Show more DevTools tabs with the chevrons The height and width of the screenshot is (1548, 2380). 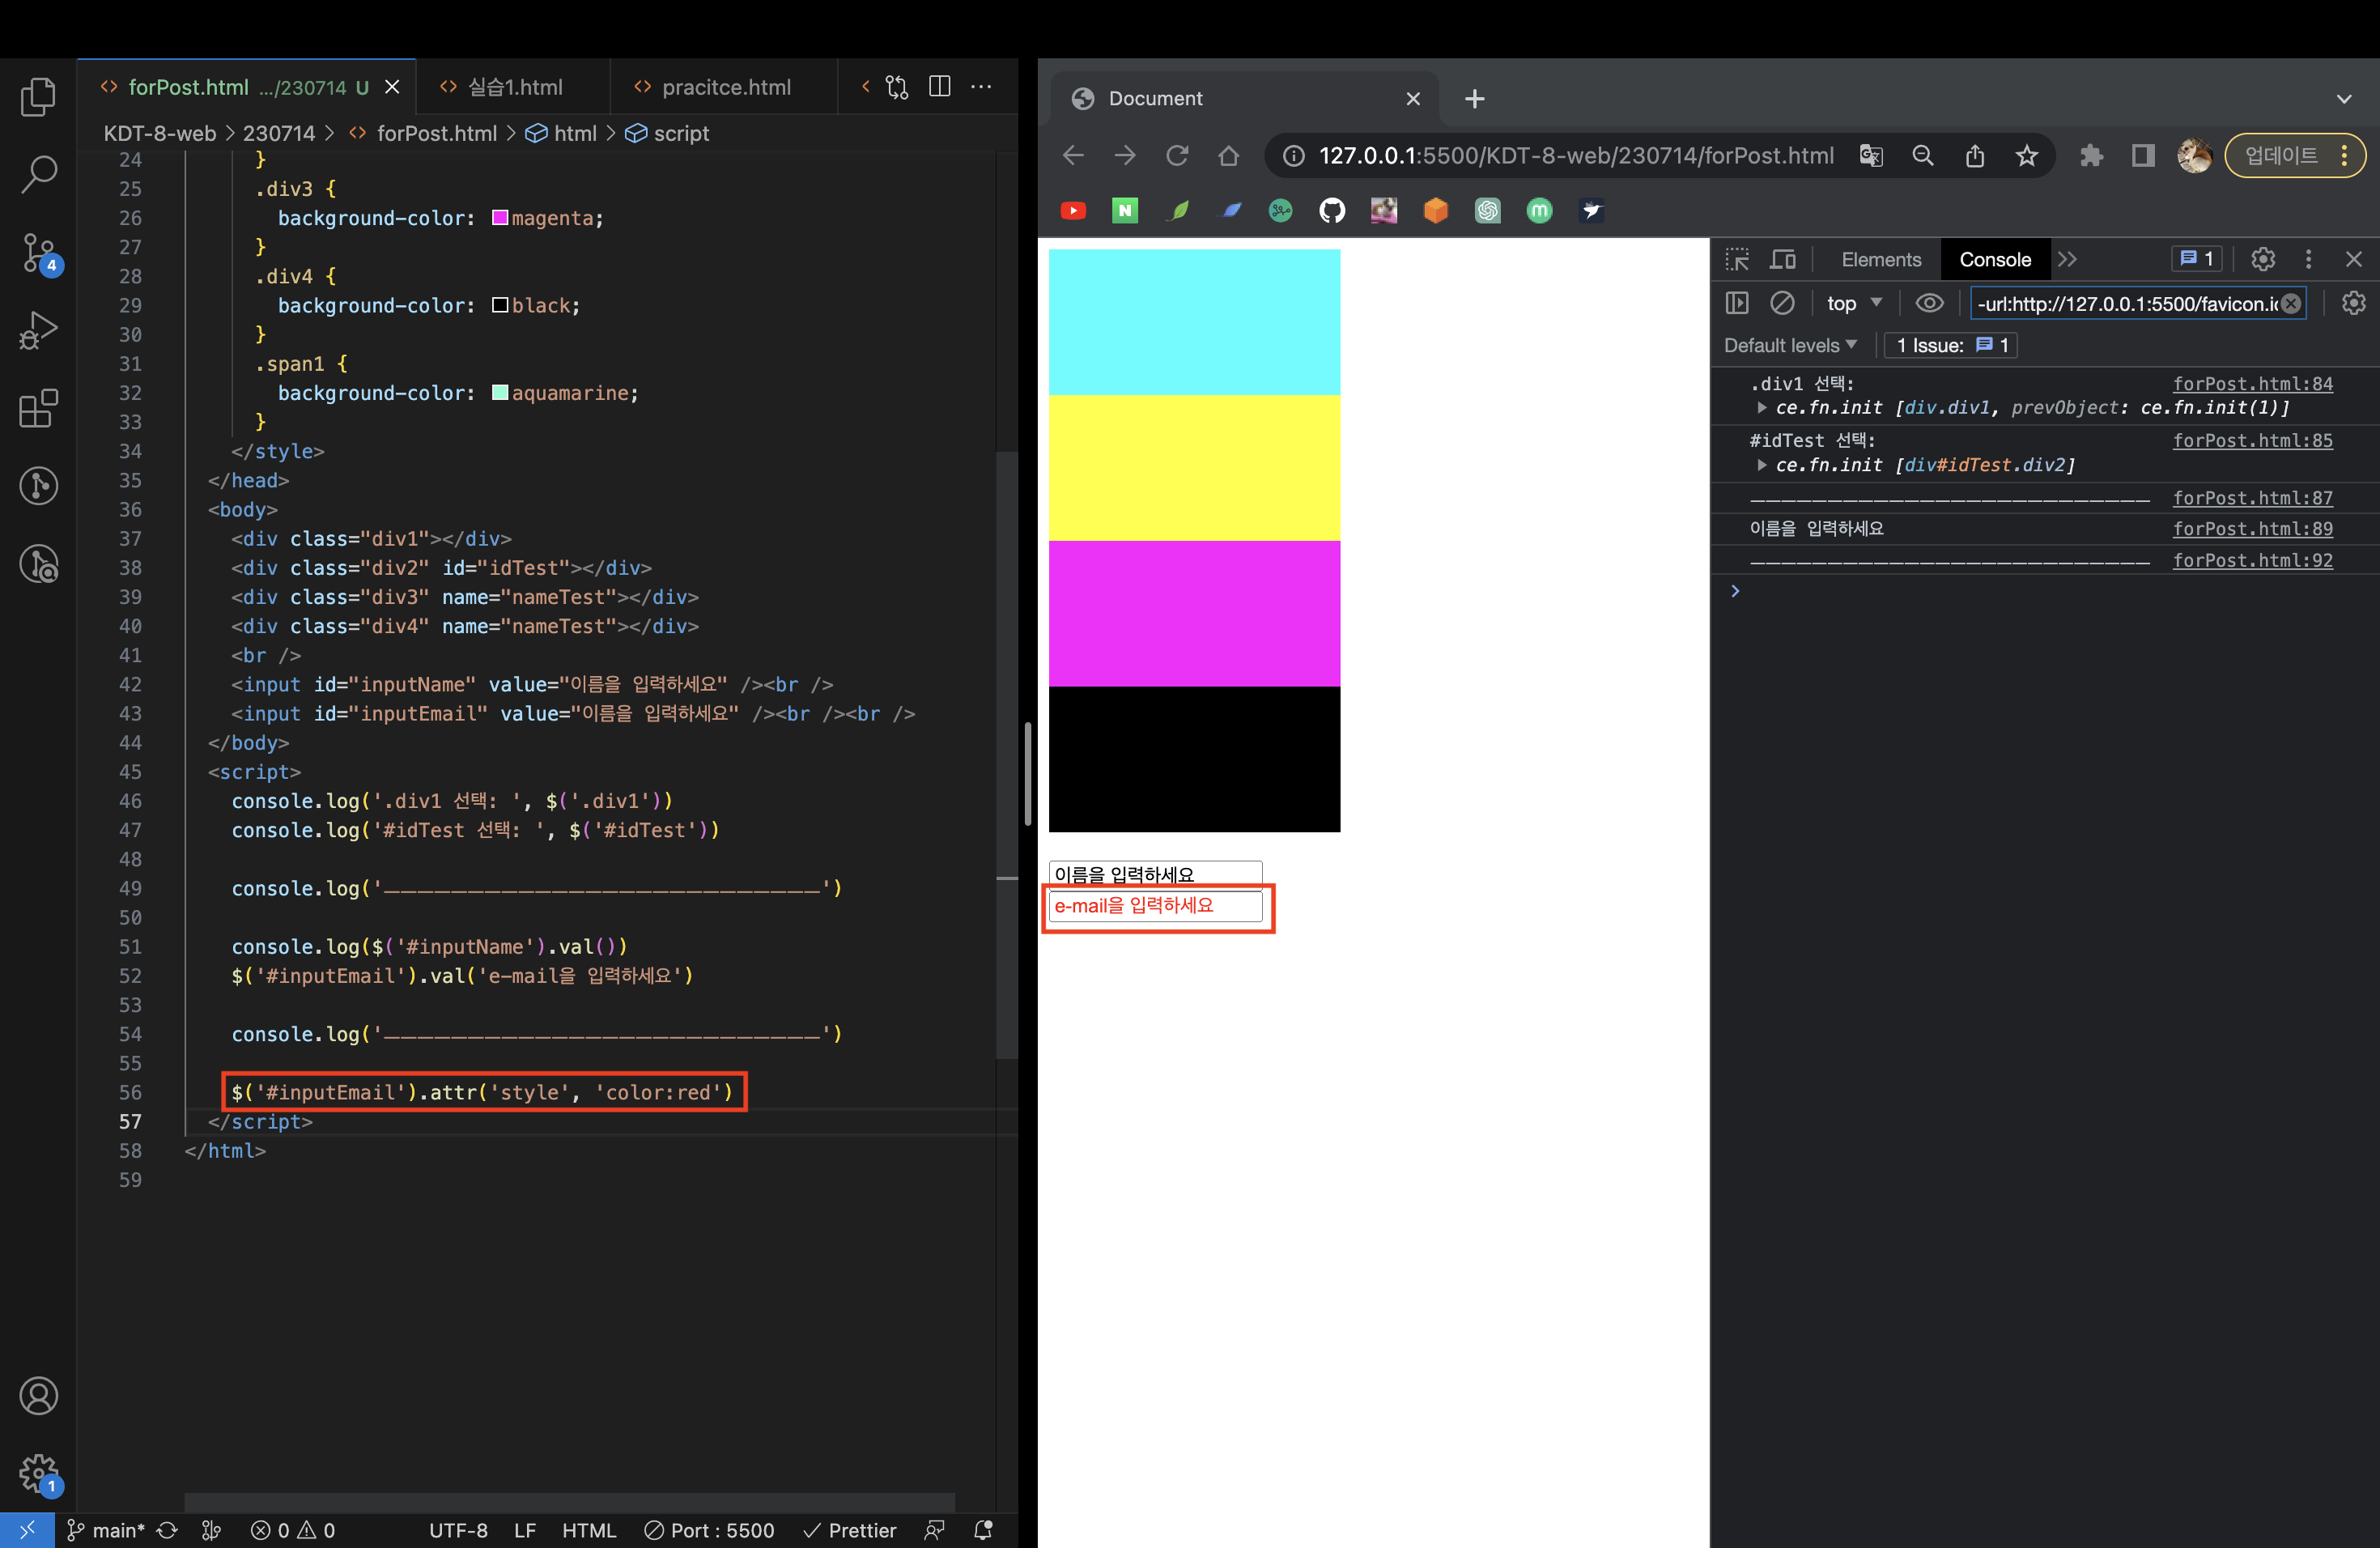(2067, 259)
